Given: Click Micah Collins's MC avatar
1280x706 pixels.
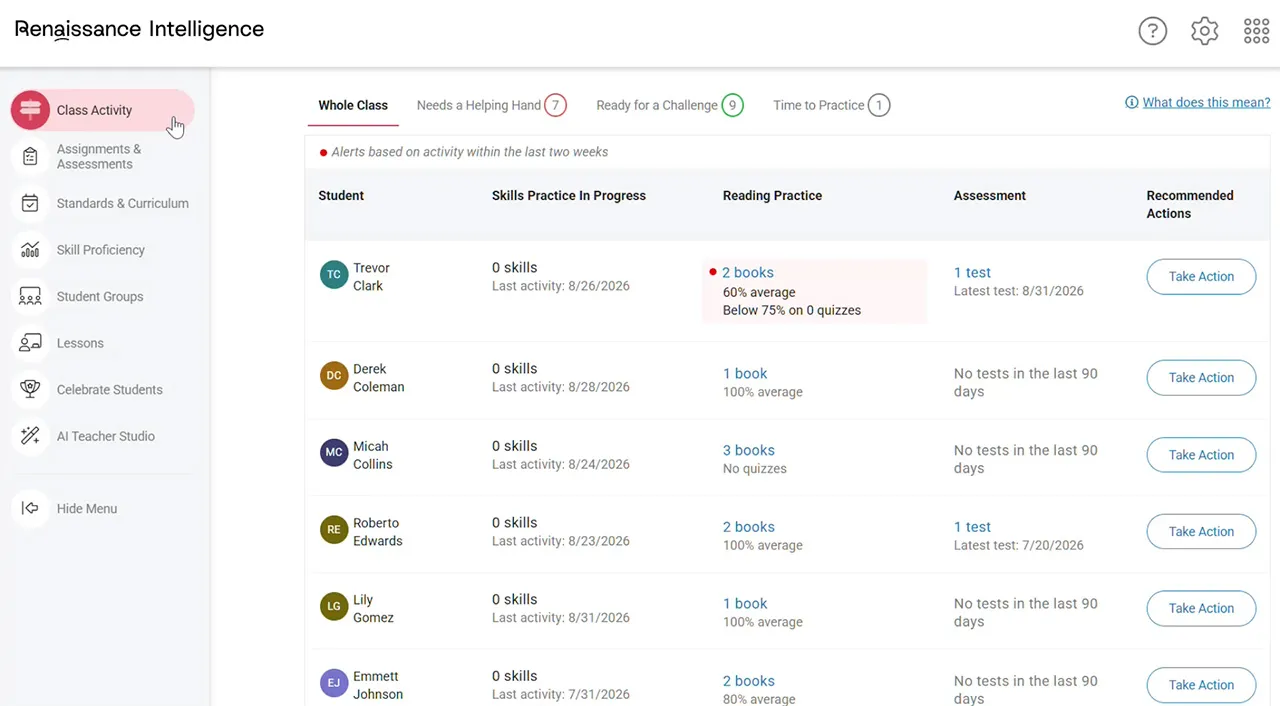Looking at the screenshot, I should pyautogui.click(x=334, y=453).
